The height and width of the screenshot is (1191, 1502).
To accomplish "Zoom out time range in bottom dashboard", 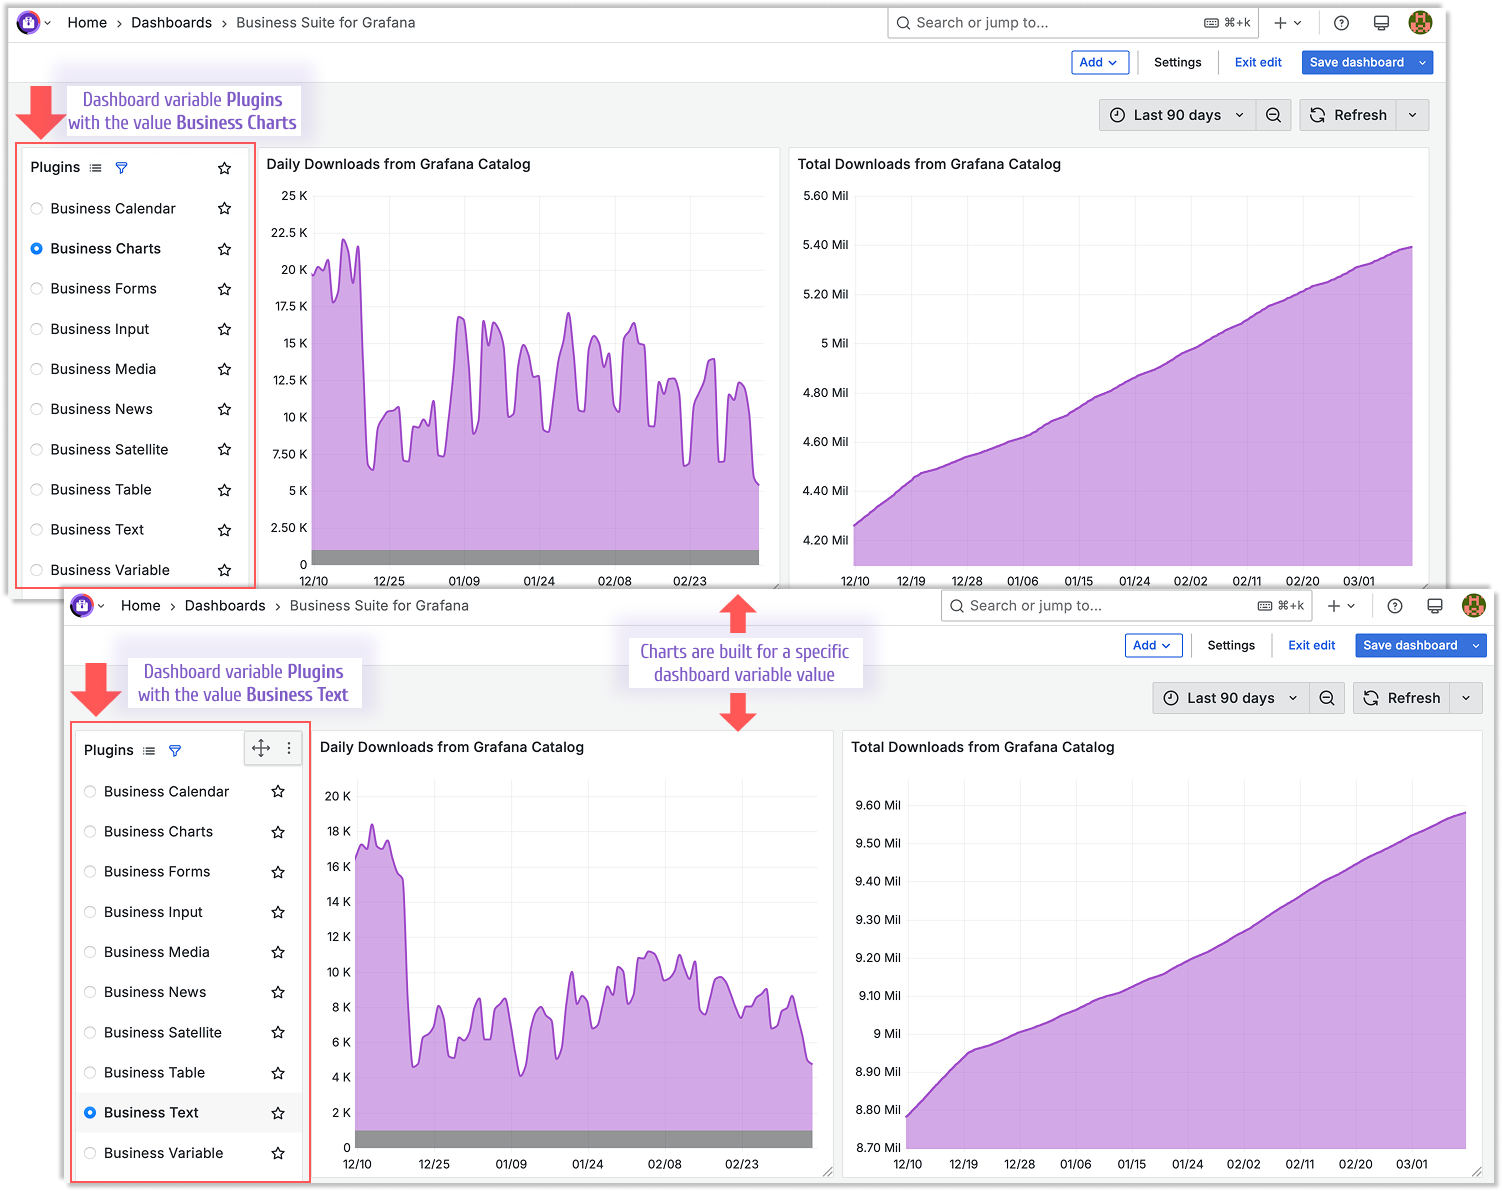I will pyautogui.click(x=1327, y=698).
